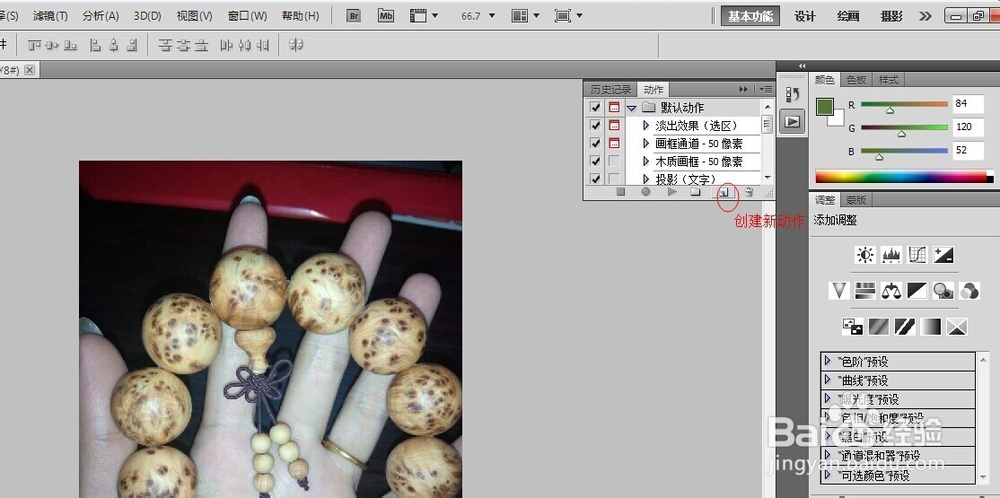Image resolution: width=1000 pixels, height=498 pixels.
Task: Create a new action set folder
Action: coord(696,192)
